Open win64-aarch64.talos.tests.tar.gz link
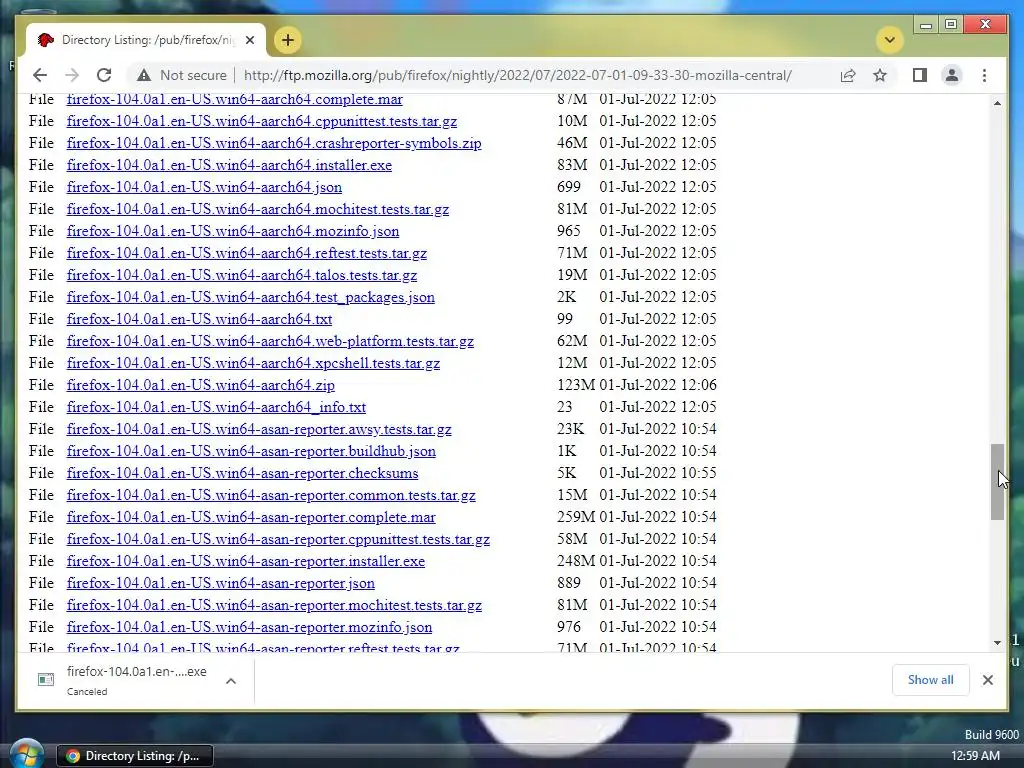Image resolution: width=1024 pixels, height=768 pixels. click(x=242, y=276)
